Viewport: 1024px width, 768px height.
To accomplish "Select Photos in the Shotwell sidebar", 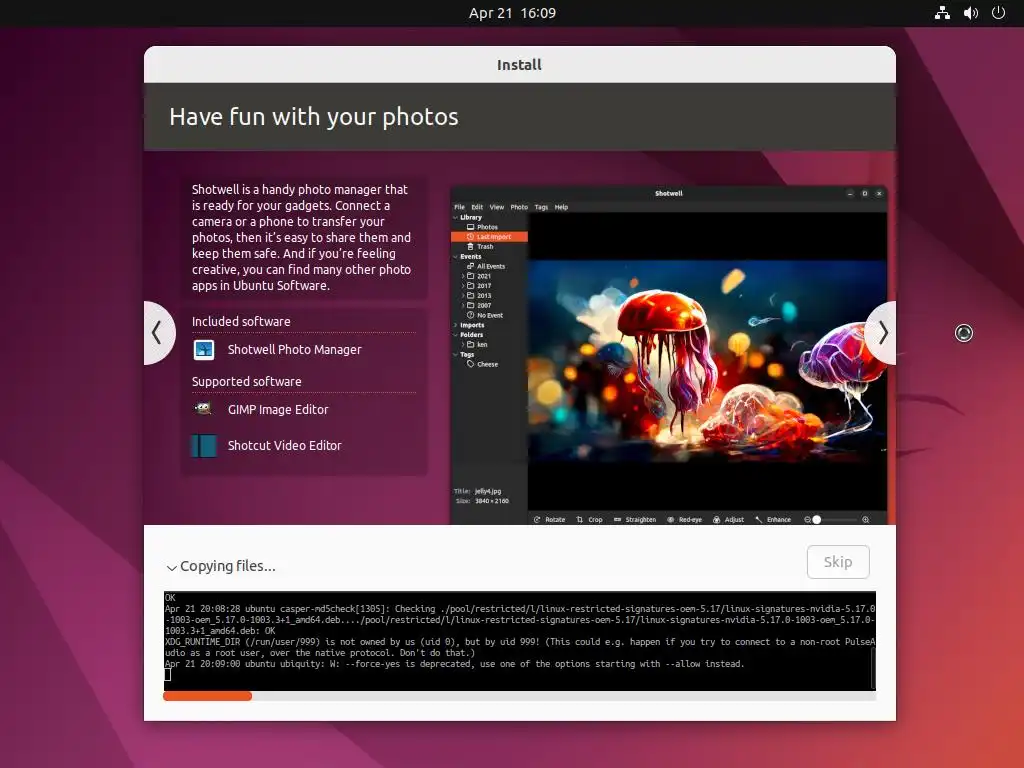I will (x=483, y=227).
